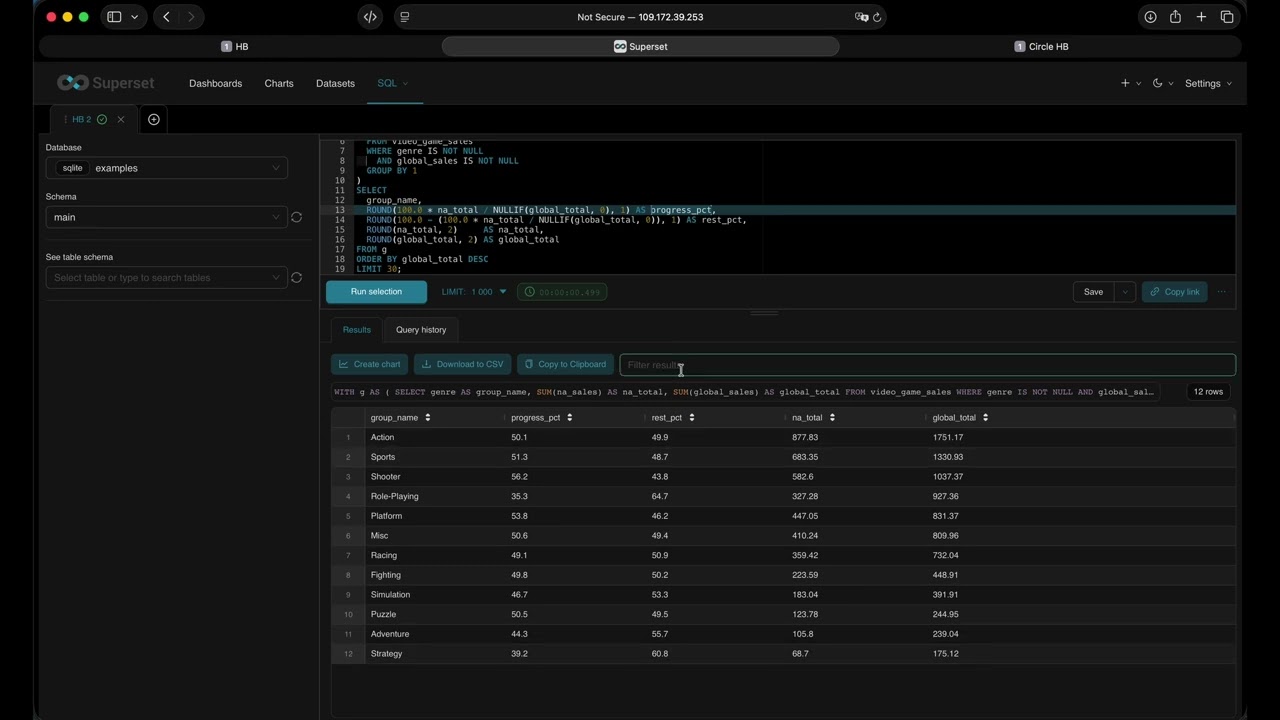Open the plus menu in top navigation
Screen dimensions: 1280x720
tap(1130, 83)
